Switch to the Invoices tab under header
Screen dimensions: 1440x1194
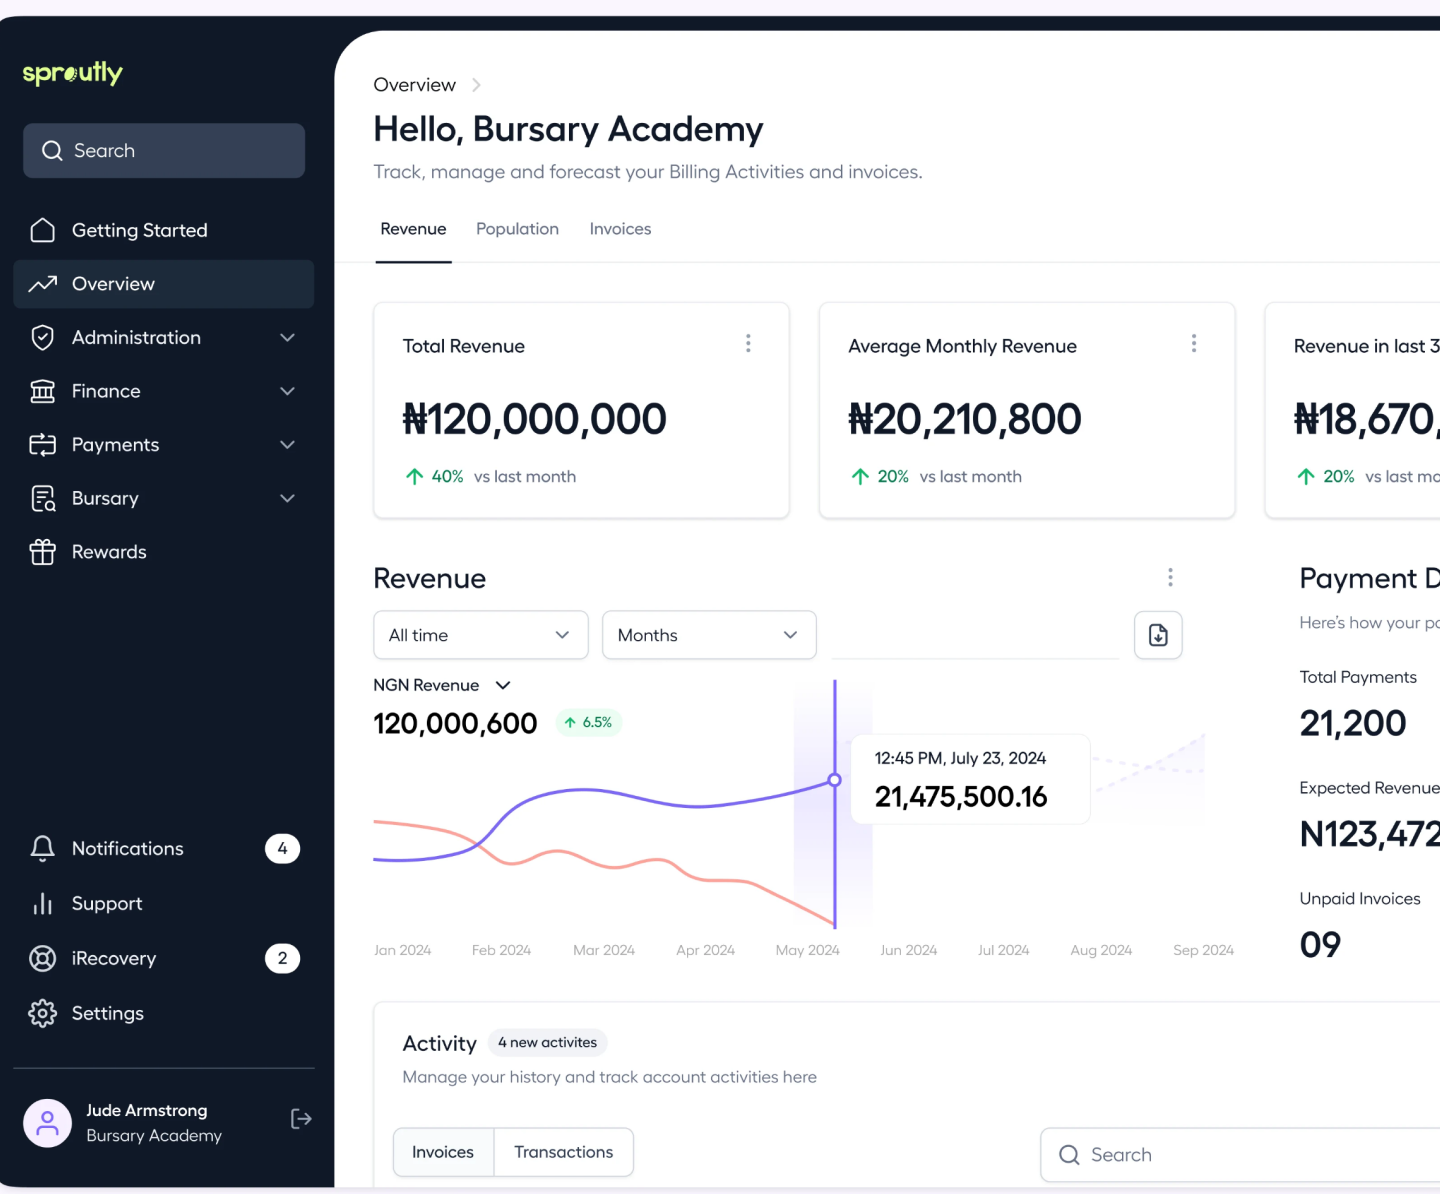click(620, 229)
